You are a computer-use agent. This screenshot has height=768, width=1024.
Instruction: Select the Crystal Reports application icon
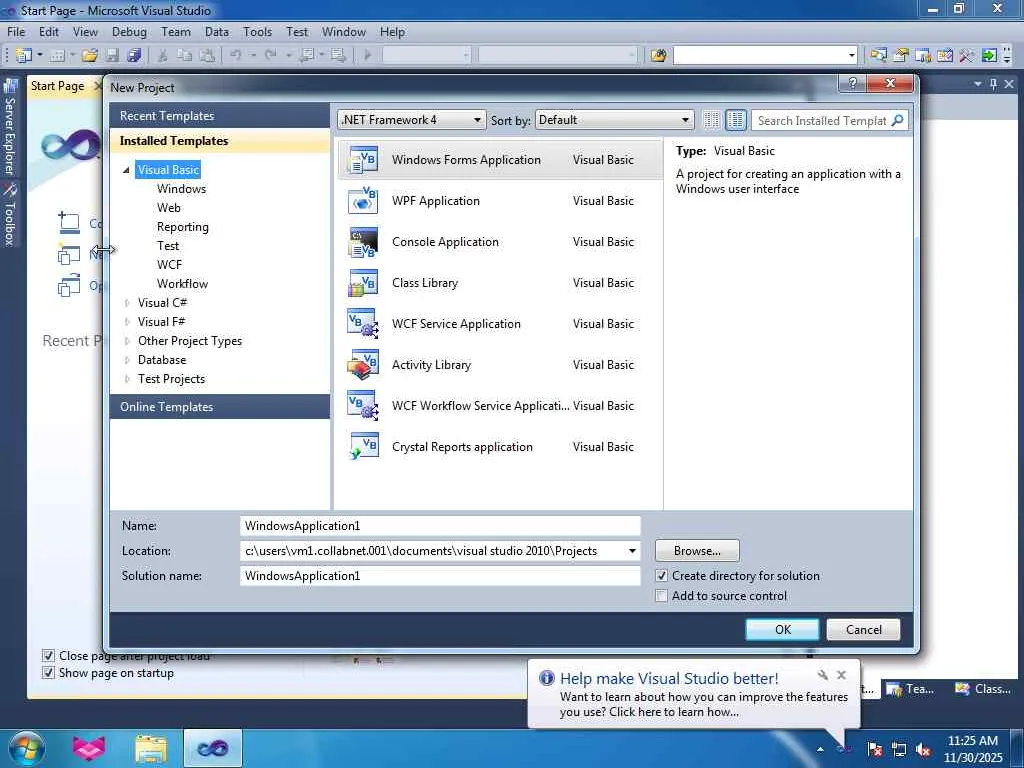coord(363,447)
